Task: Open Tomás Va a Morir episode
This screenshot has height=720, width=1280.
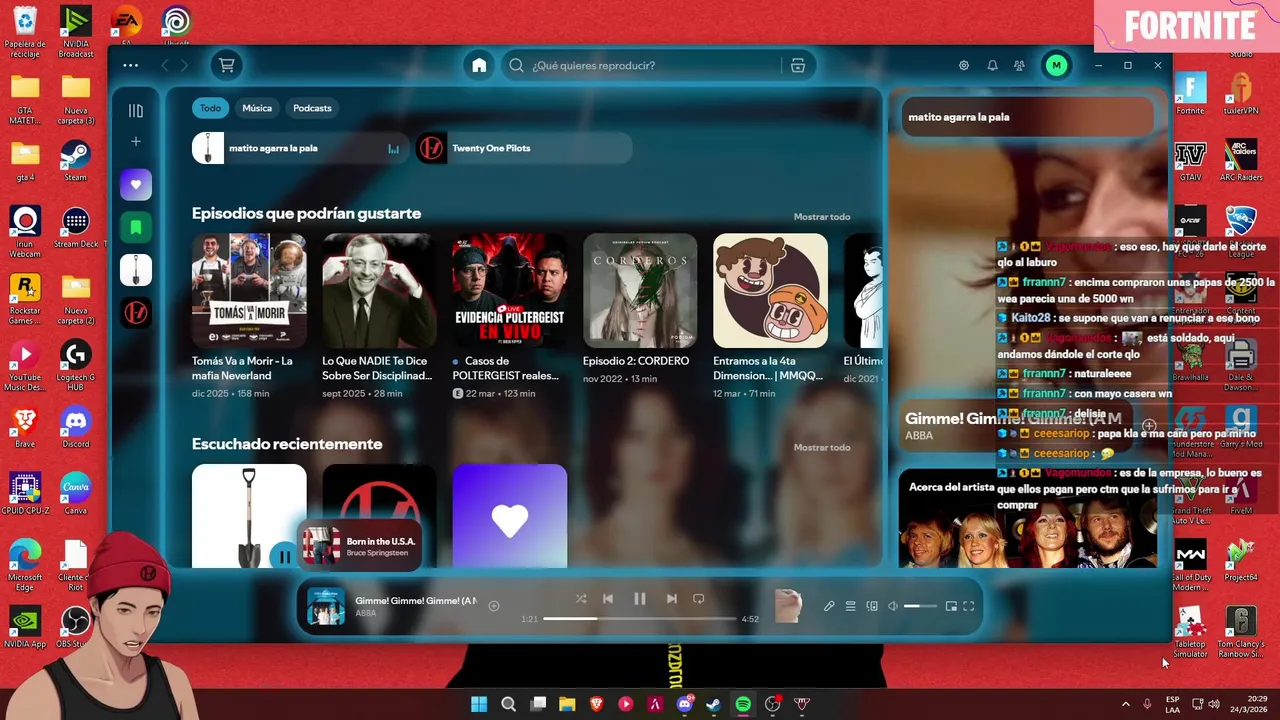Action: click(249, 318)
